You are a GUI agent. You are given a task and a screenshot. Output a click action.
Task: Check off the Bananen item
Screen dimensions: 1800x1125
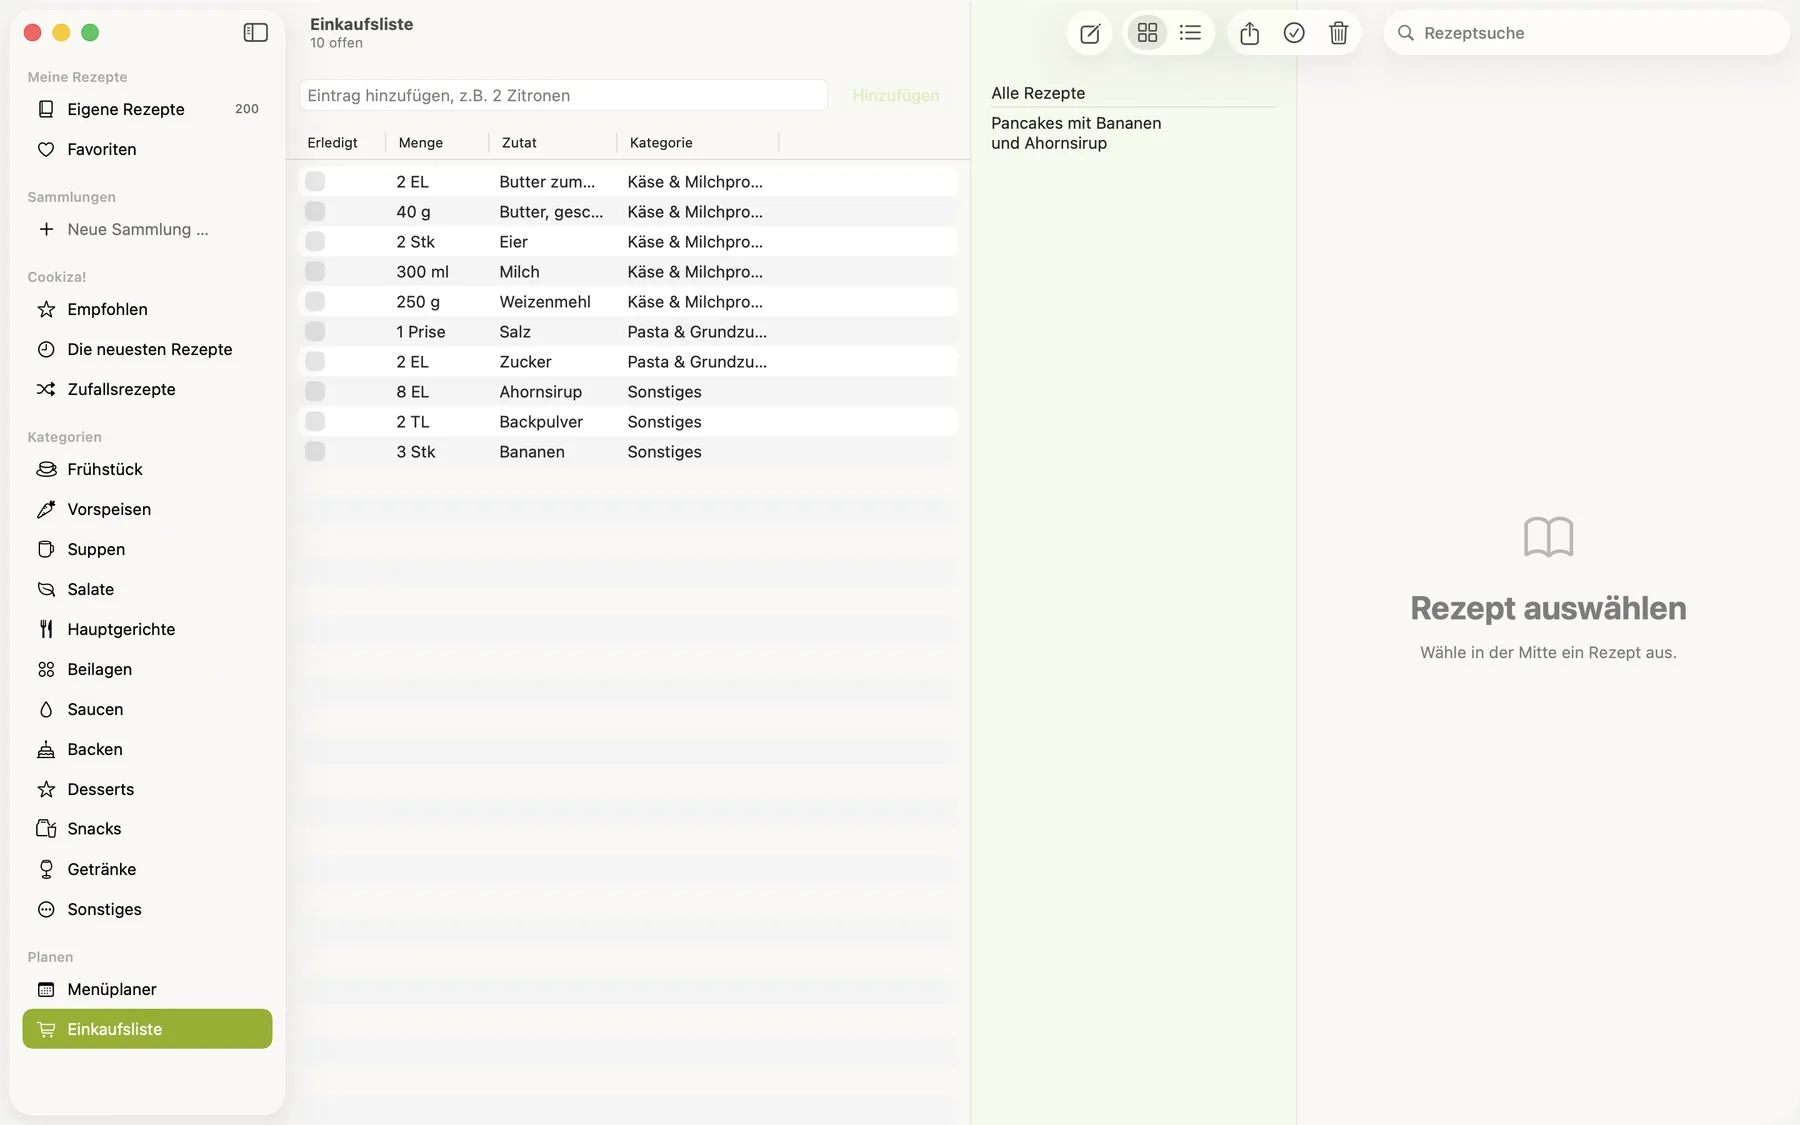[x=315, y=452]
